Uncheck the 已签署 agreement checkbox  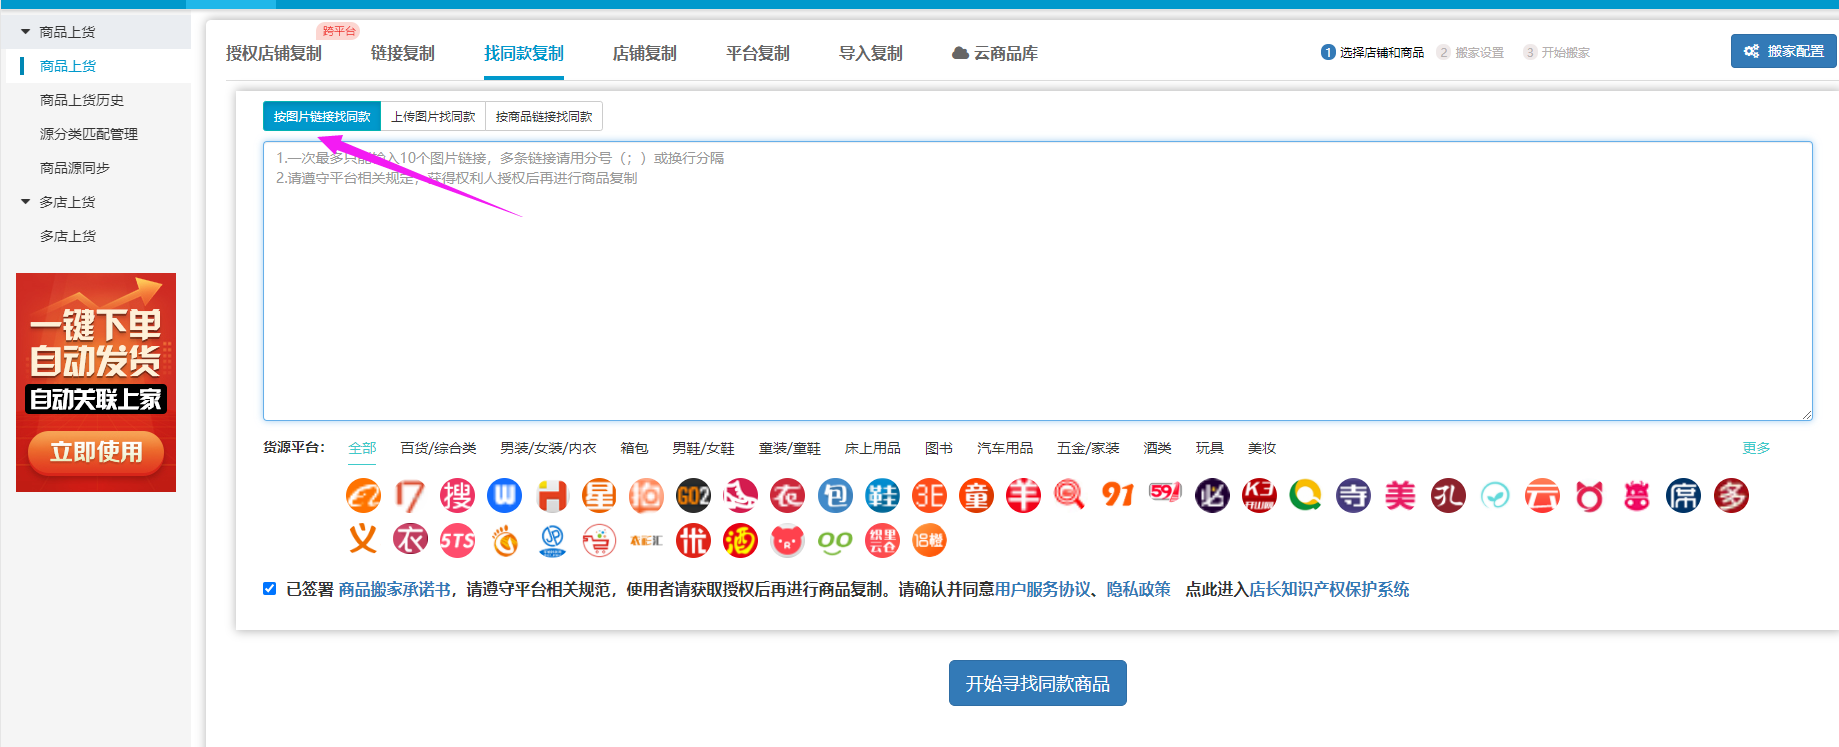pyautogui.click(x=270, y=589)
